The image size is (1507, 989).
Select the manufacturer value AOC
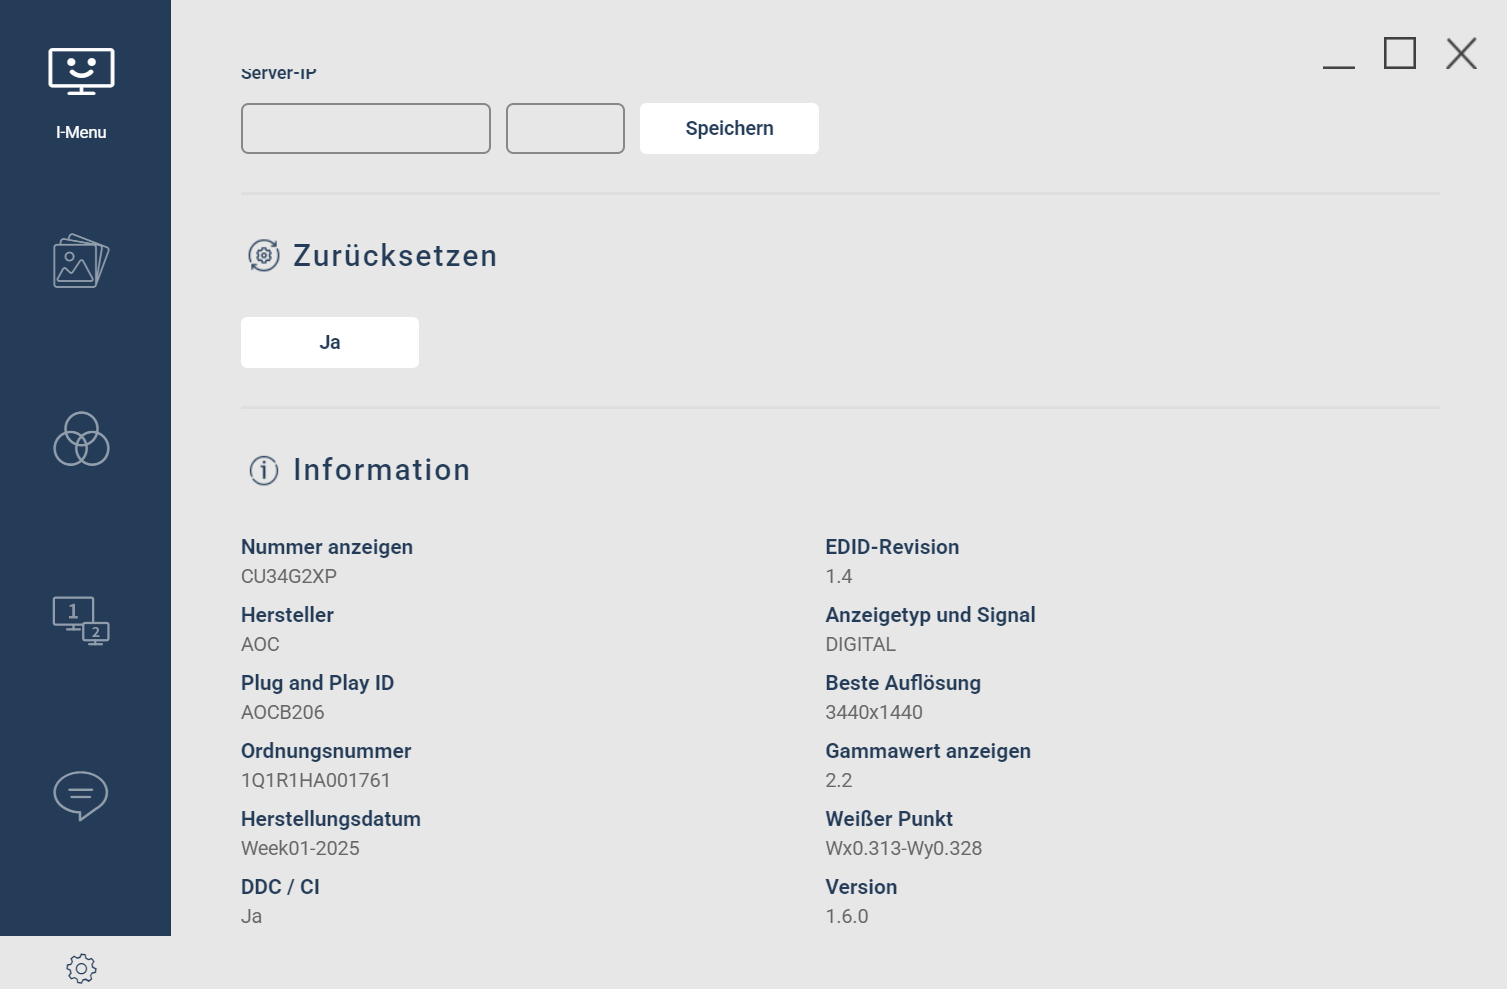[x=260, y=644]
